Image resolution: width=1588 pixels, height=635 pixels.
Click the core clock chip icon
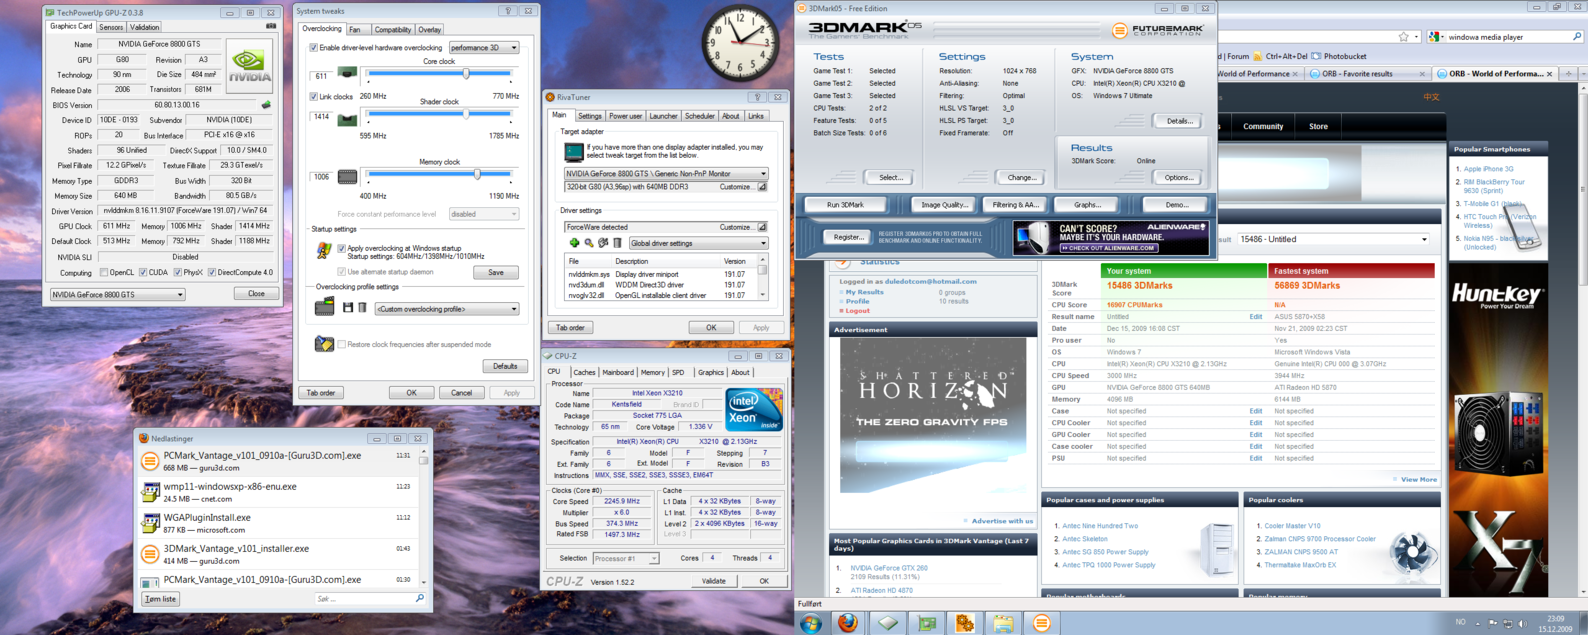point(347,73)
